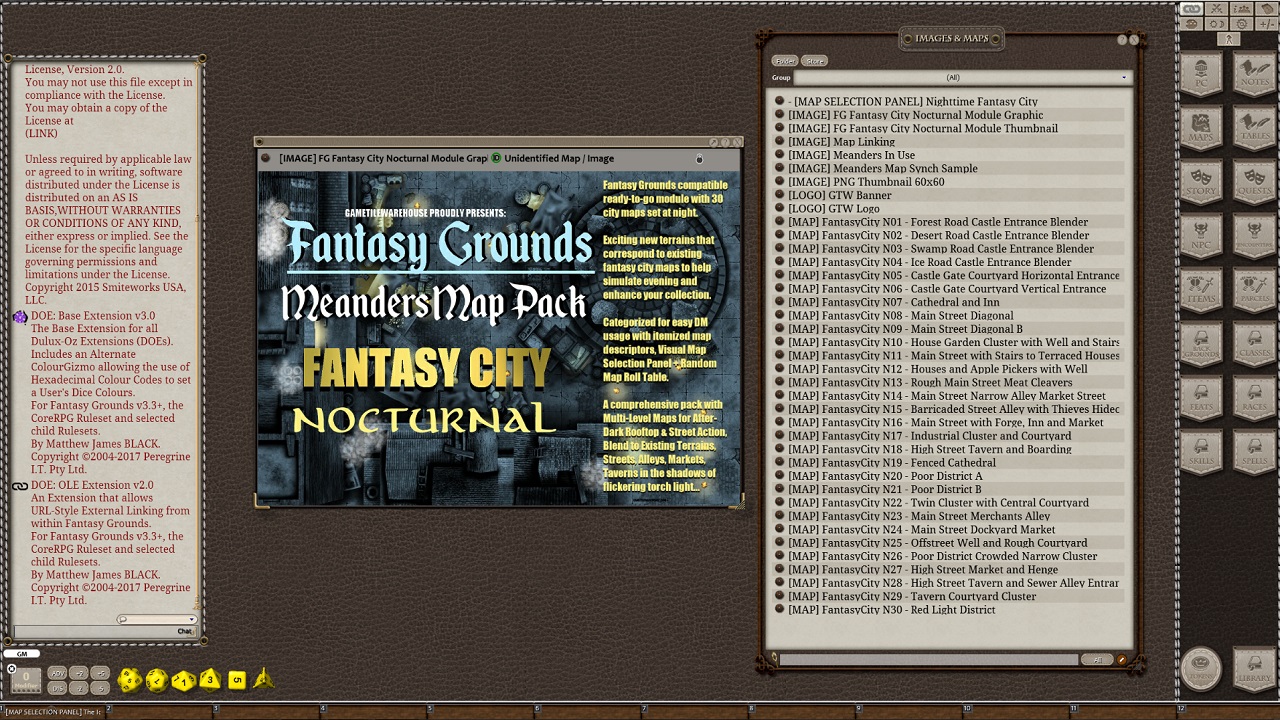Select the yellow d20 die

(x=131, y=679)
